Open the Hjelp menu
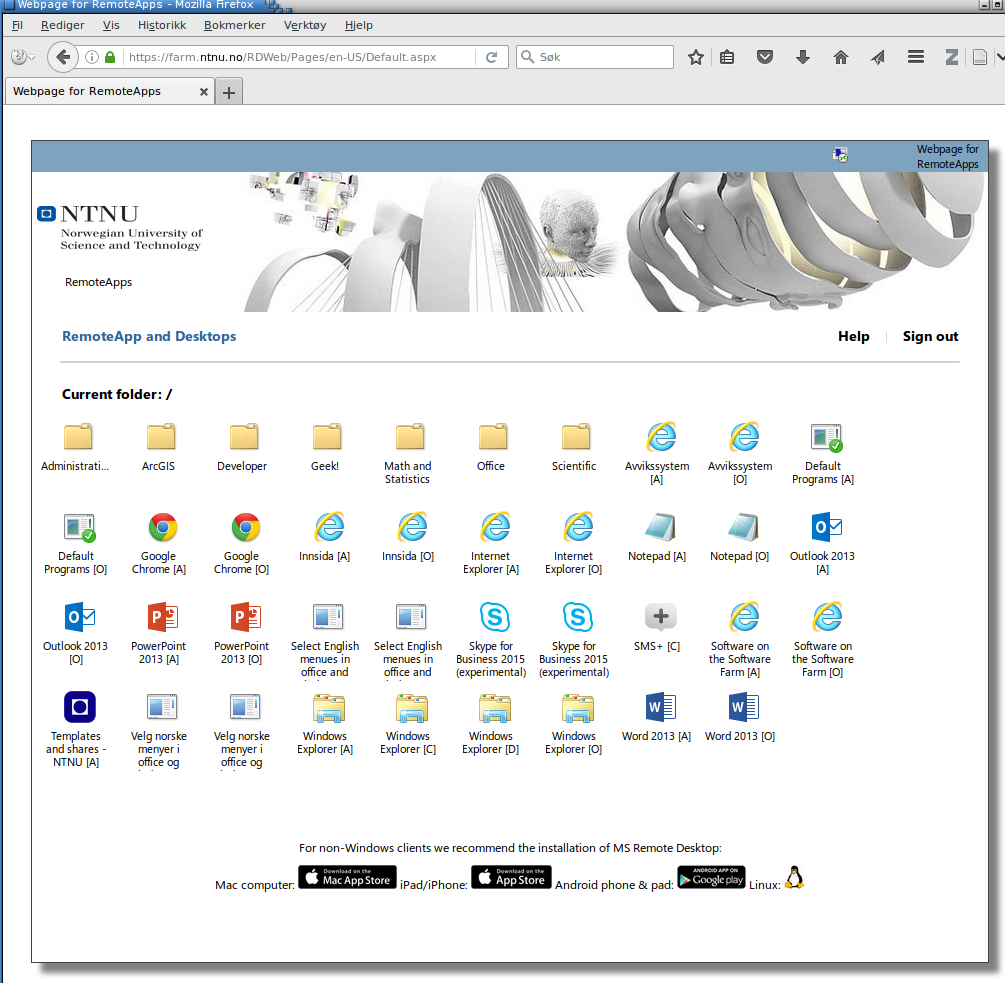Screen dimensions: 1005x983 click(359, 25)
